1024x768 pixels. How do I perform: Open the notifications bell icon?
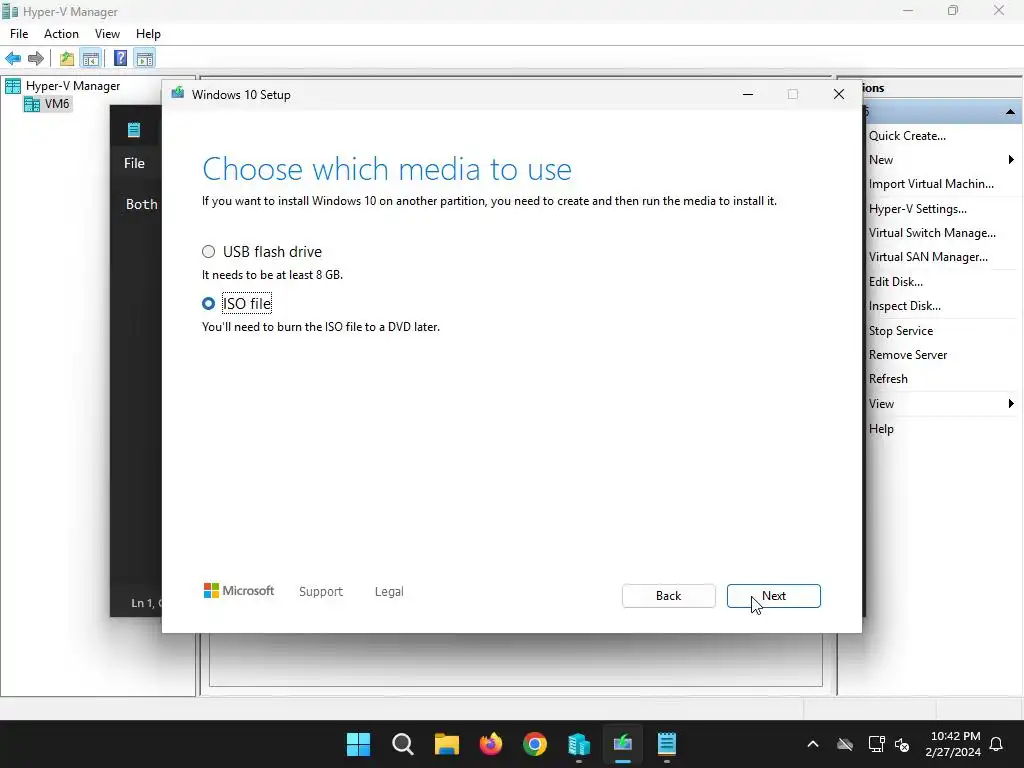click(997, 744)
